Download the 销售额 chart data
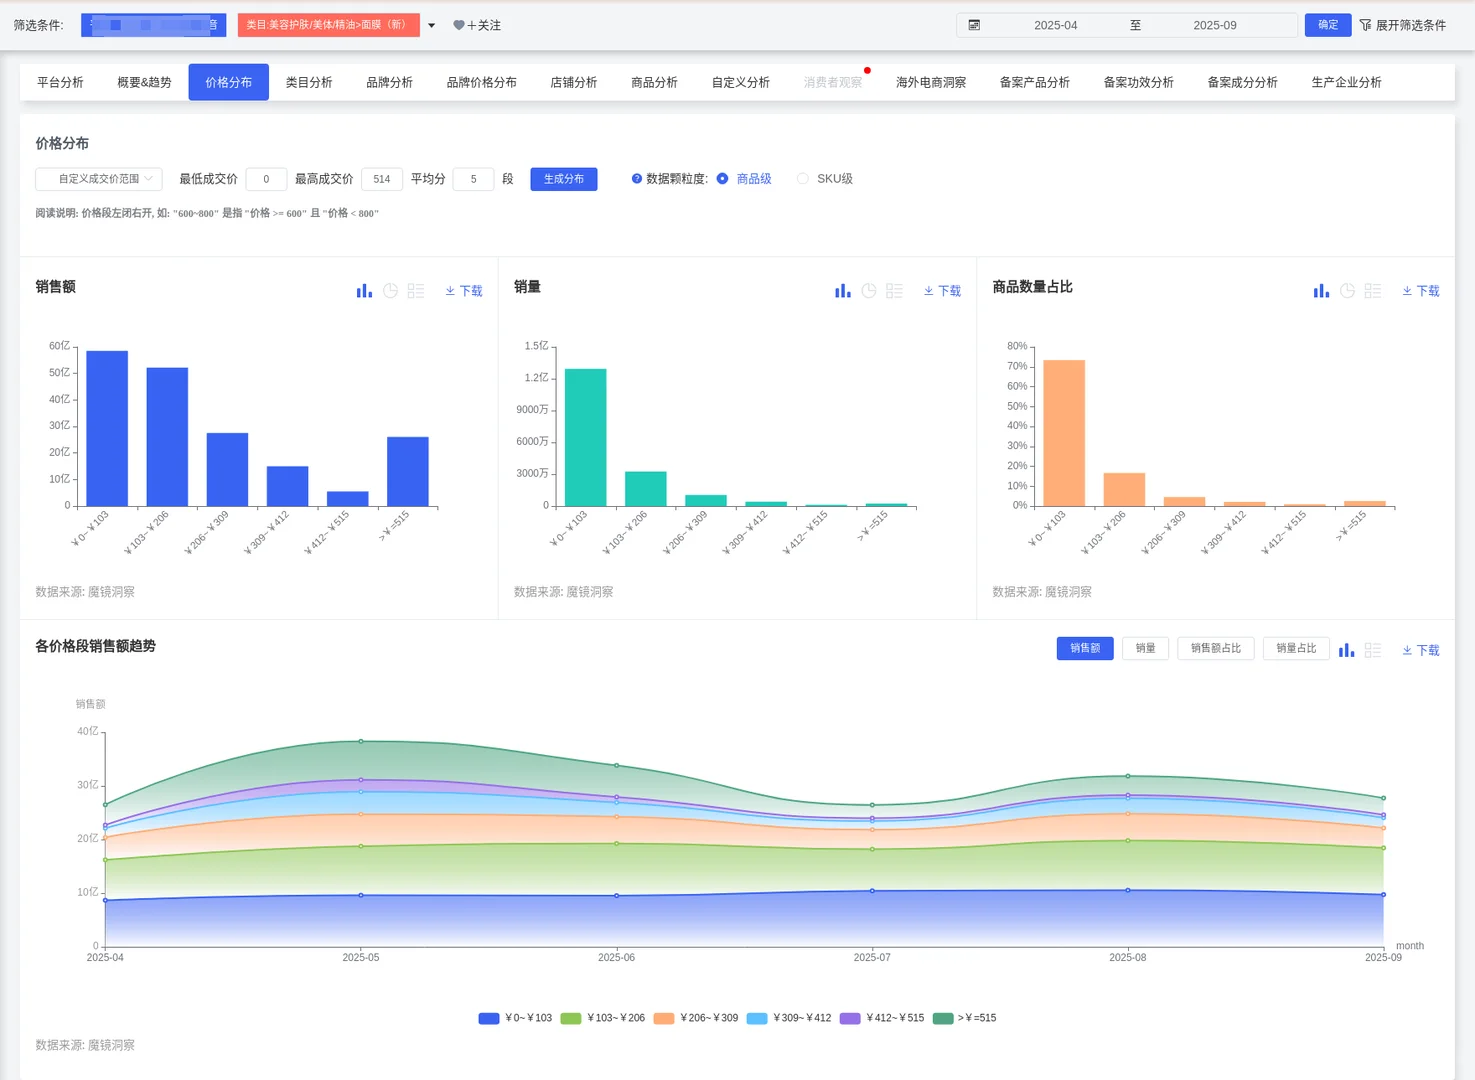Screen dimensions: 1475x1080 [x=464, y=291]
